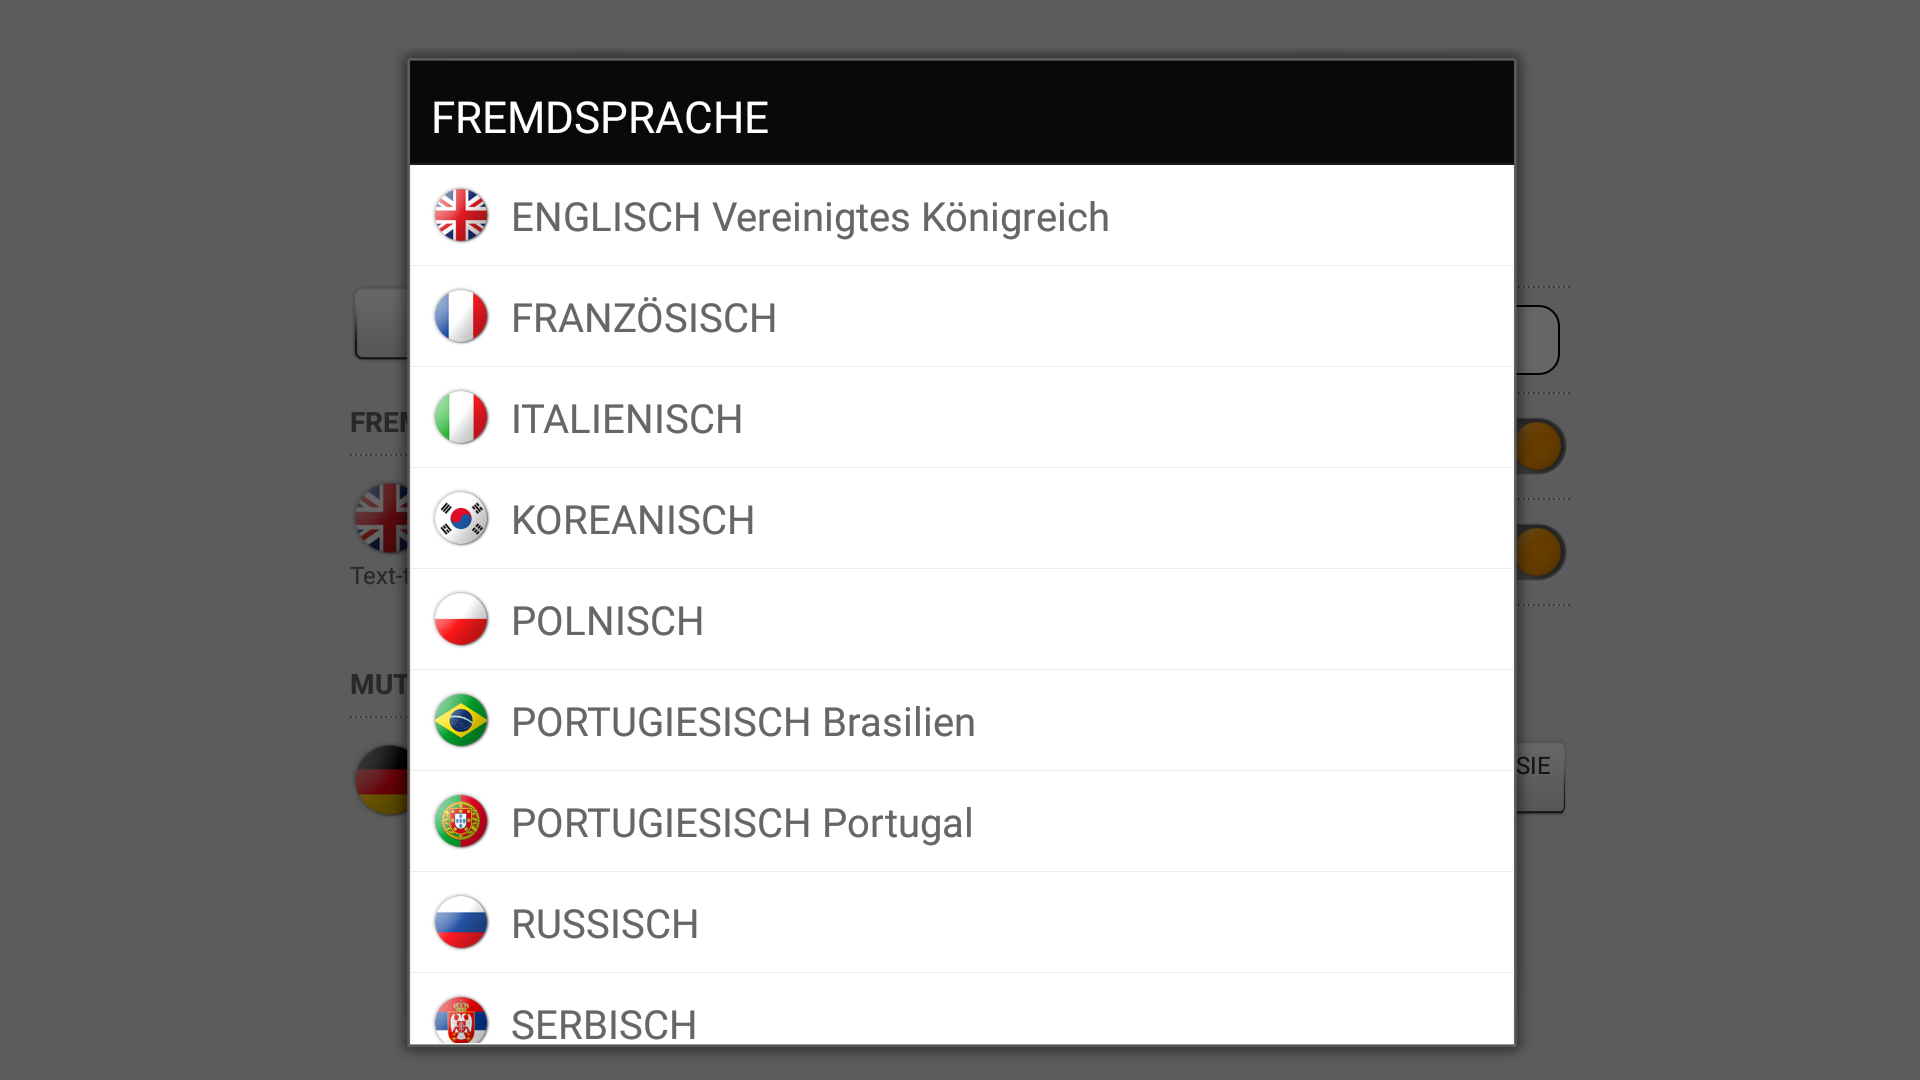Image resolution: width=1920 pixels, height=1080 pixels.
Task: Click the South Korean flag icon
Action: [x=461, y=518]
